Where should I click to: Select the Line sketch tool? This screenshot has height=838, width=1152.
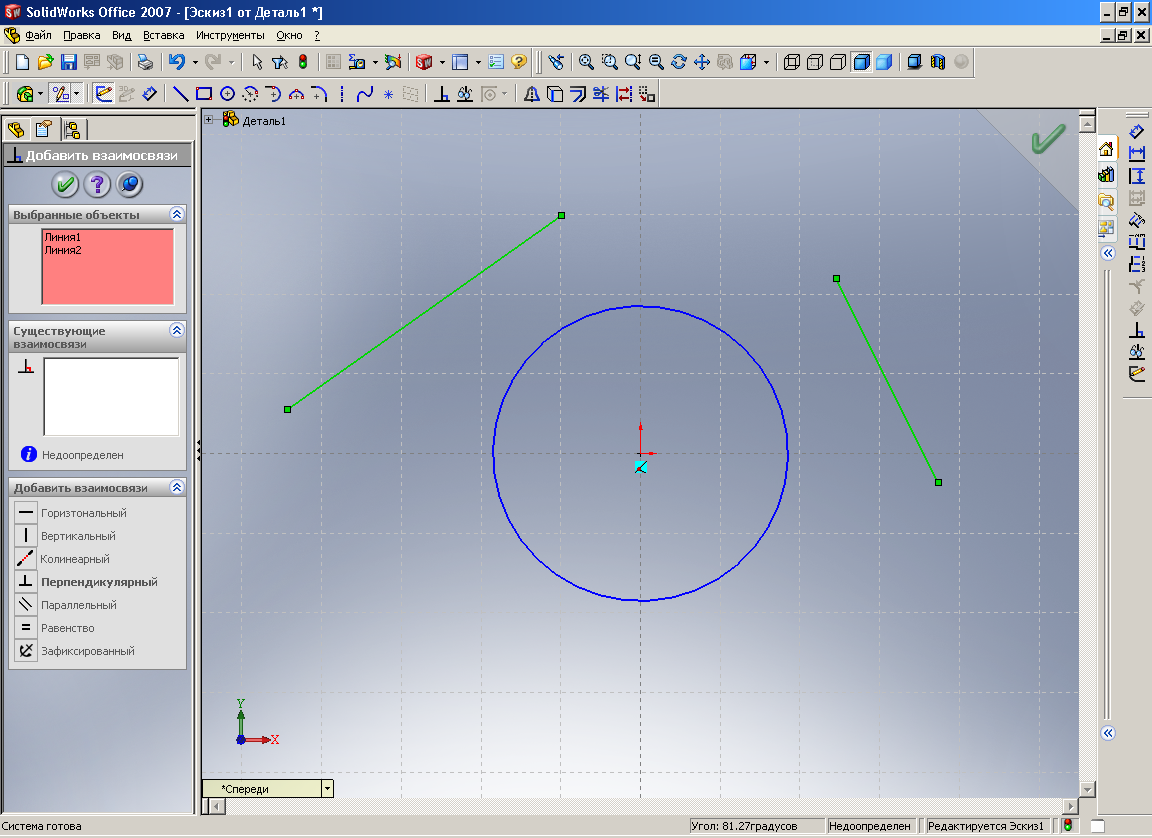pos(181,94)
